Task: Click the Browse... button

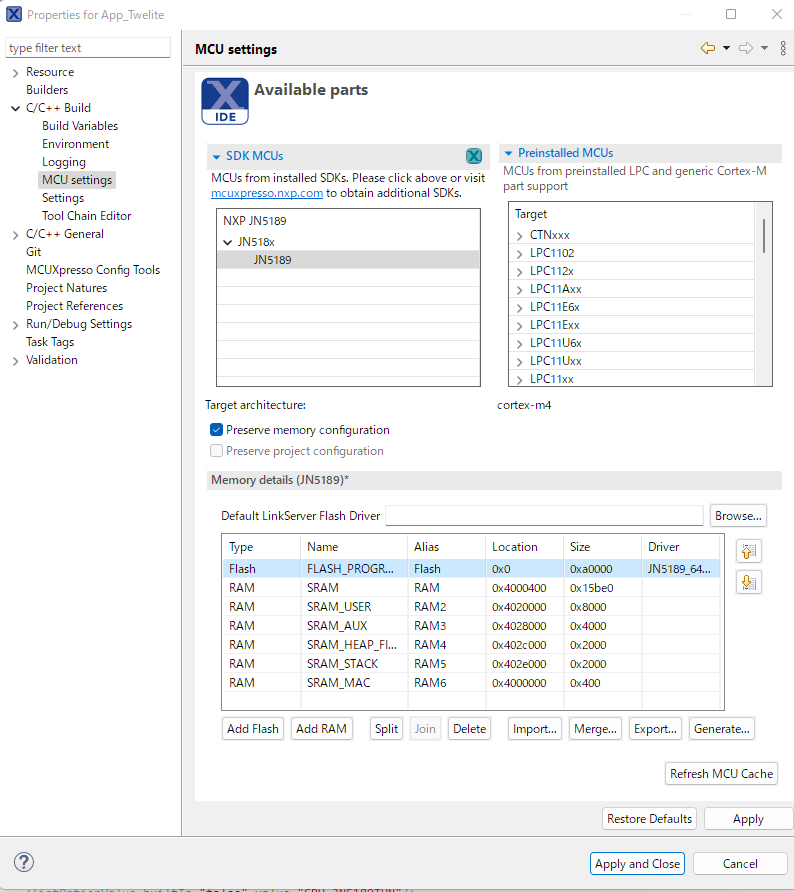Action: coord(738,516)
